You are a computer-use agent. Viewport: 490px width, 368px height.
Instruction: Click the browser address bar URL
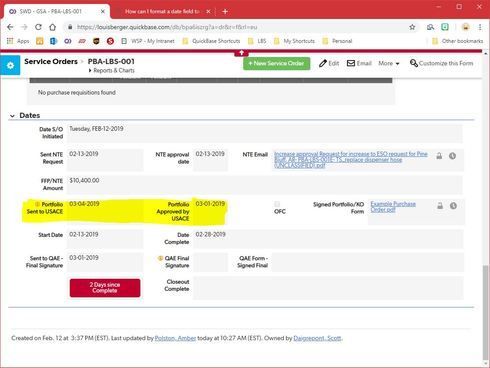(167, 27)
